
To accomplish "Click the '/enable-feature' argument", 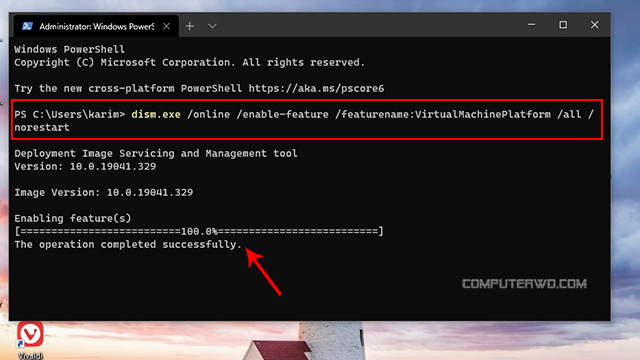I will 282,114.
